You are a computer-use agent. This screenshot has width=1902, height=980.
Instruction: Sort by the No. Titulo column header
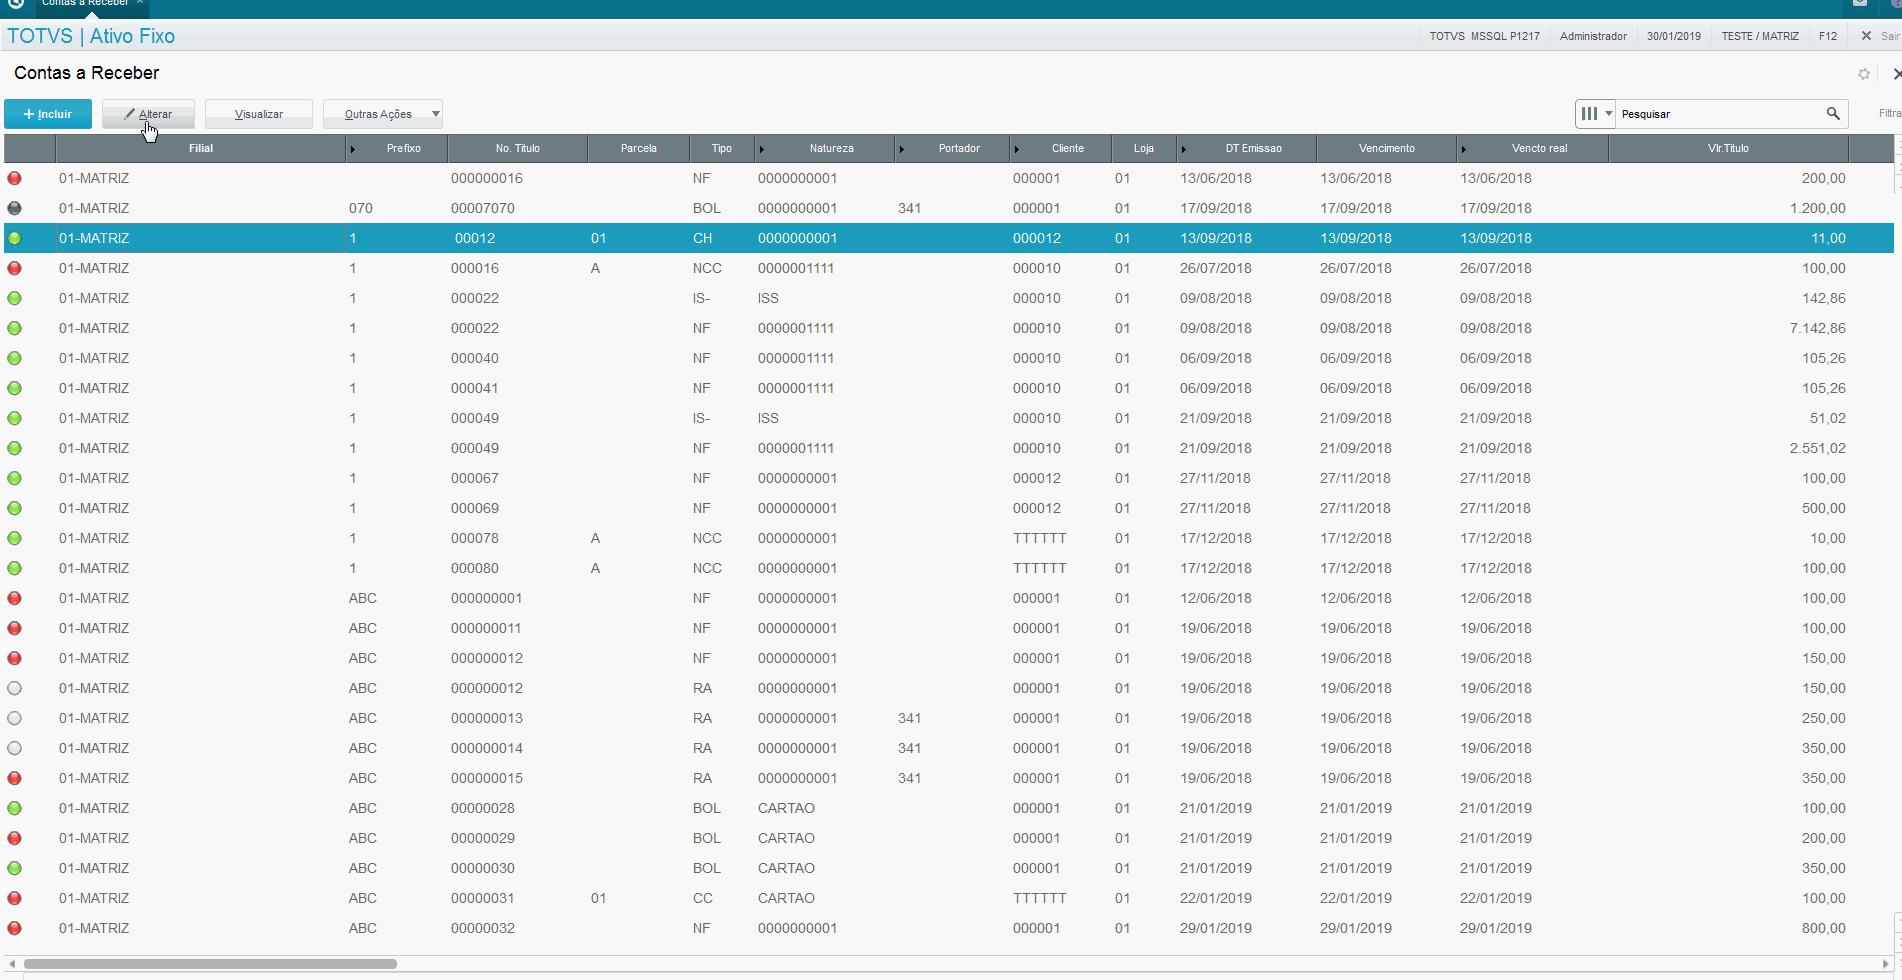click(517, 148)
